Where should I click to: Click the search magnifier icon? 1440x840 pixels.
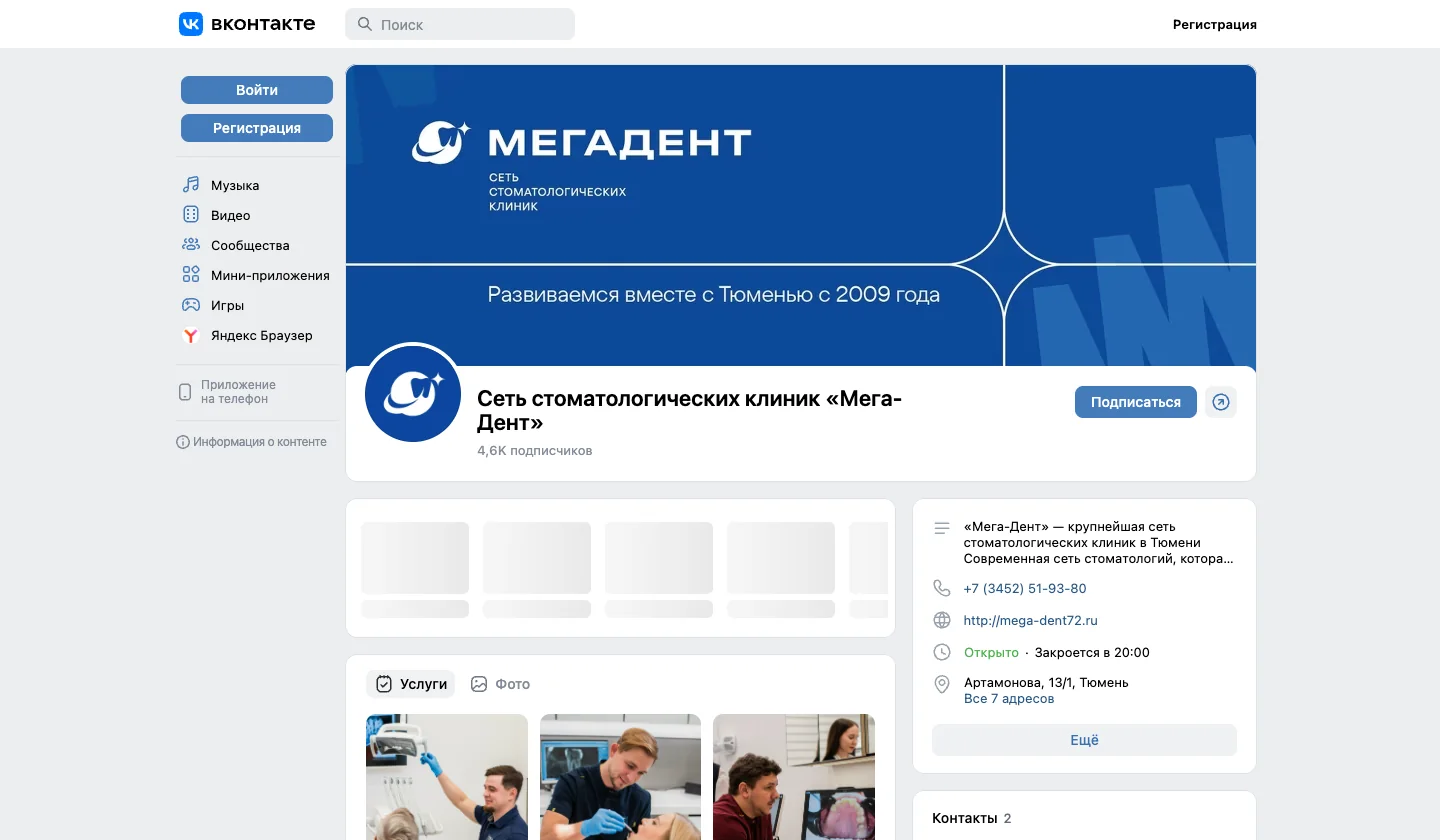[x=365, y=24]
